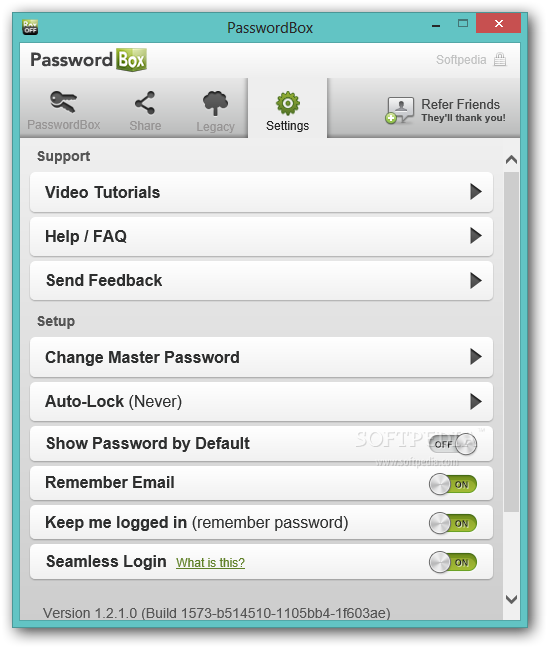The height and width of the screenshot is (648, 548).
Task: Click the app icon in title bar
Action: tap(30, 27)
